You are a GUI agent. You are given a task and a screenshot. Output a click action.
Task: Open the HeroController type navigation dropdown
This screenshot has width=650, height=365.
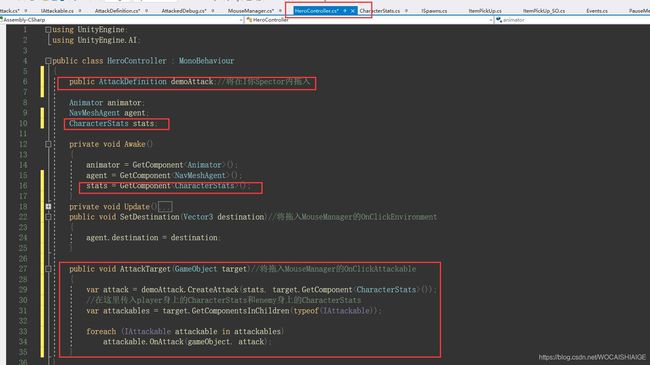click(369, 20)
